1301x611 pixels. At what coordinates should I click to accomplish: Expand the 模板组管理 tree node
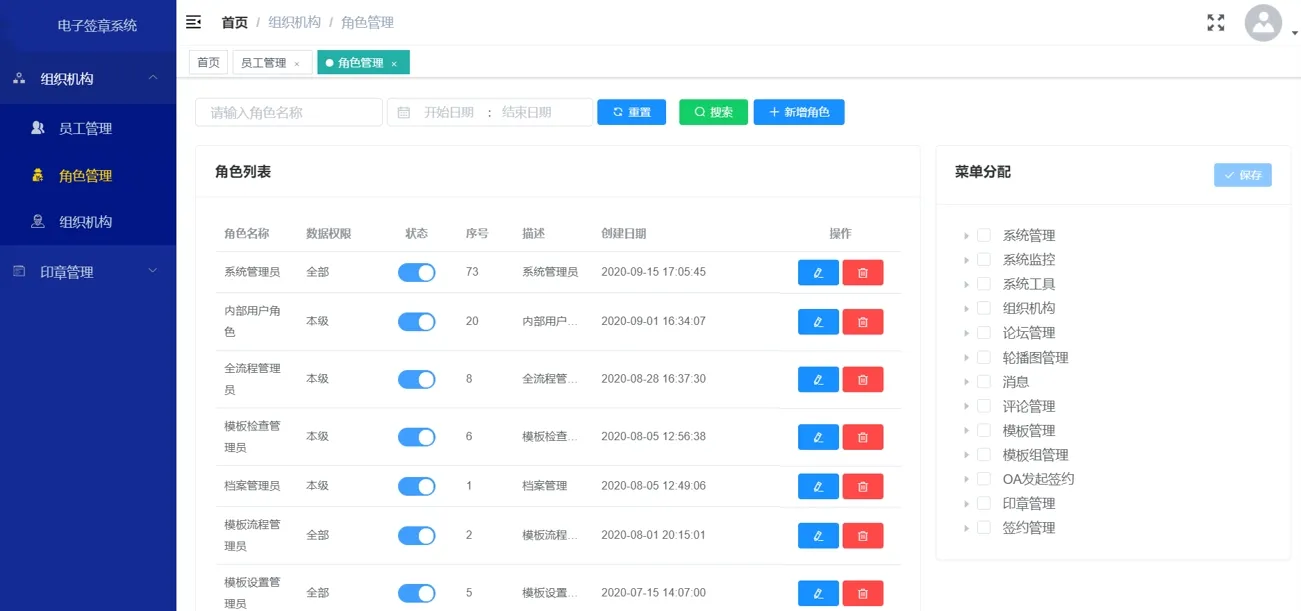point(967,455)
